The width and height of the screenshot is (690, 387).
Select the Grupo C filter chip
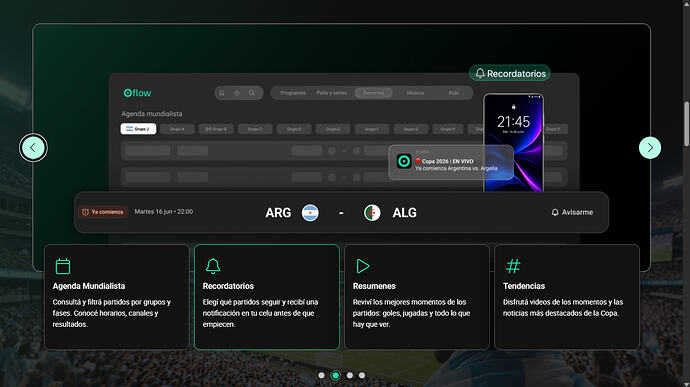(255, 129)
